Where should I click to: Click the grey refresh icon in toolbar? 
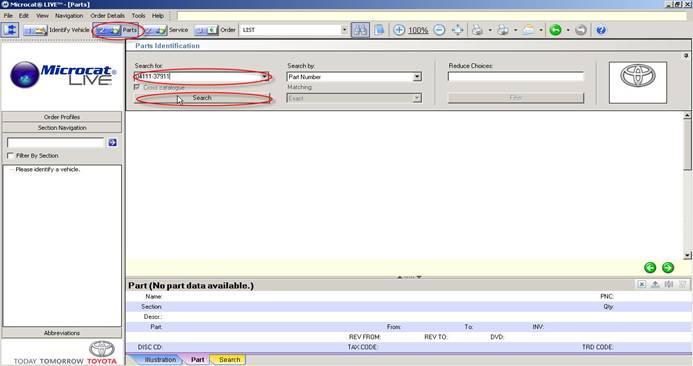(581, 30)
